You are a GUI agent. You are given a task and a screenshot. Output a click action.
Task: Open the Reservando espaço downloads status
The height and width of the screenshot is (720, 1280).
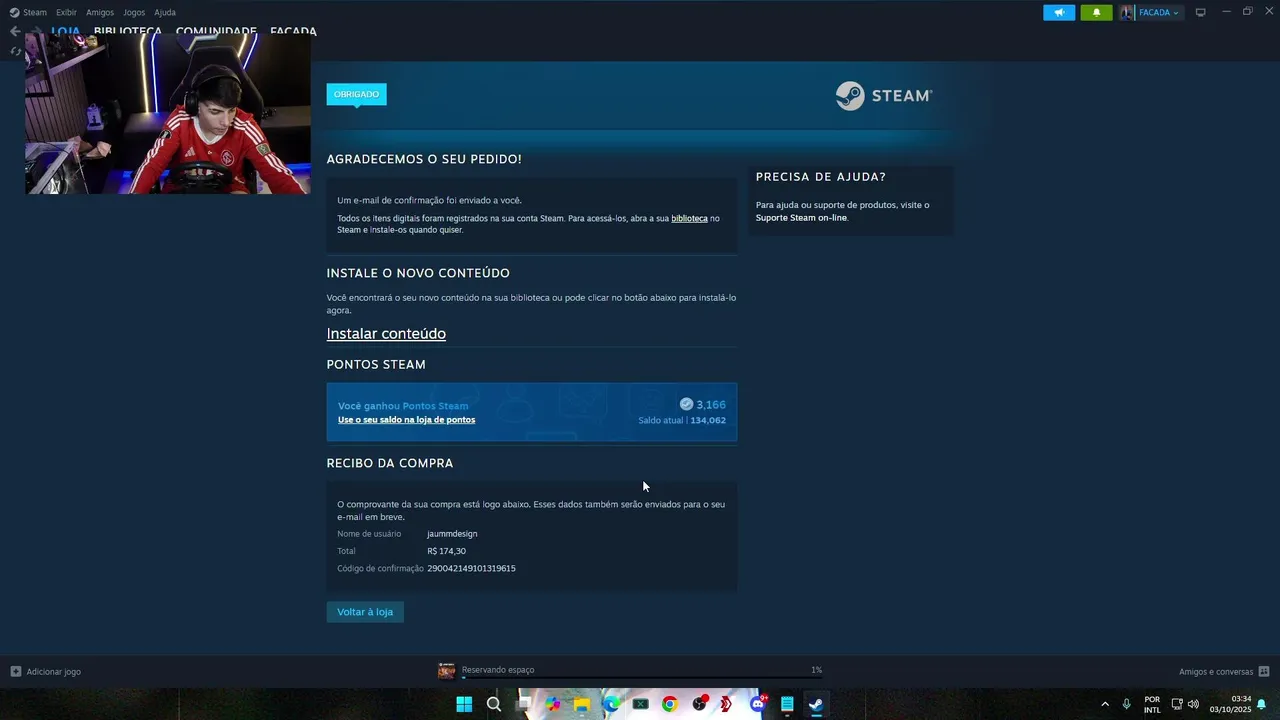(x=498, y=670)
